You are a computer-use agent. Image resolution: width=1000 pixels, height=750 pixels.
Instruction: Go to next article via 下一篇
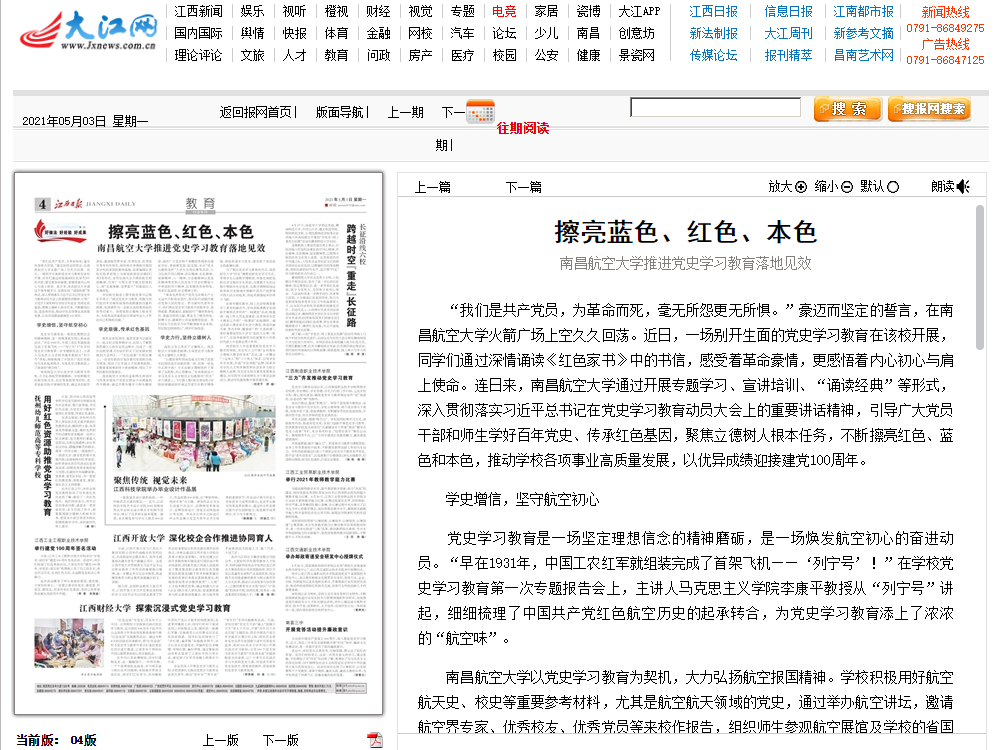pyautogui.click(x=523, y=187)
